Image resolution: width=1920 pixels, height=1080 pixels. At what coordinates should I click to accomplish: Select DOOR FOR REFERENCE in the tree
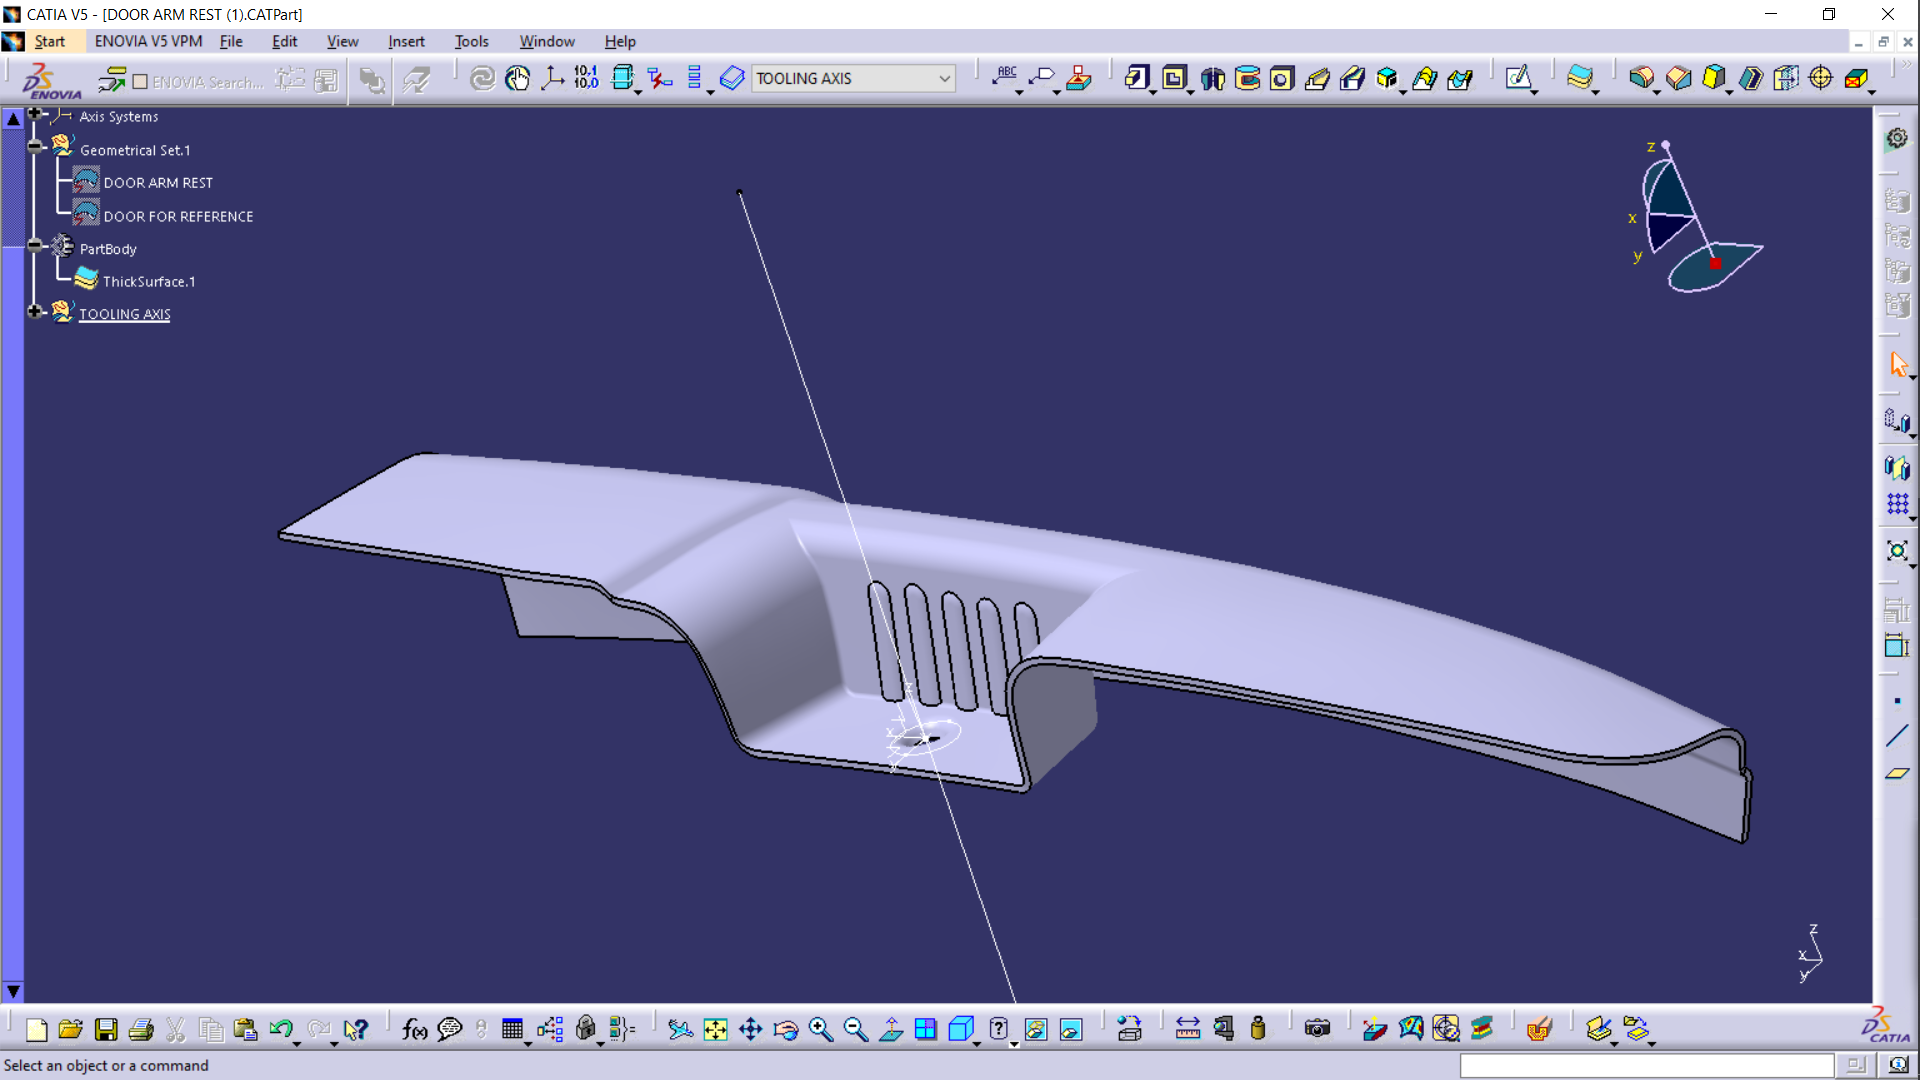[179, 216]
